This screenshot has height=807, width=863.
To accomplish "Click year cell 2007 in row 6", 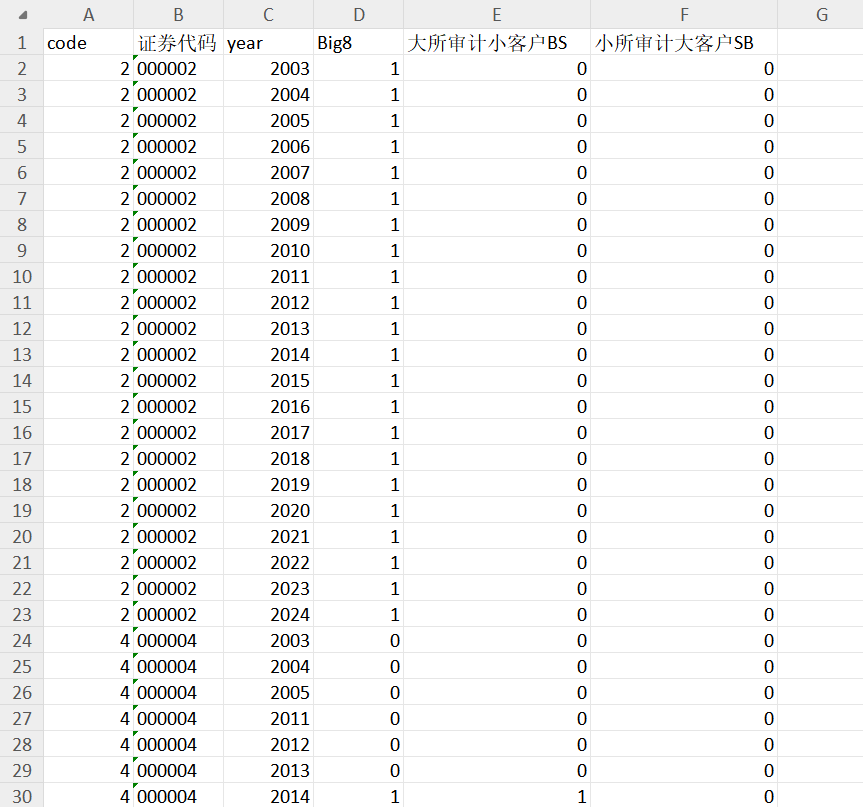I will [269, 172].
